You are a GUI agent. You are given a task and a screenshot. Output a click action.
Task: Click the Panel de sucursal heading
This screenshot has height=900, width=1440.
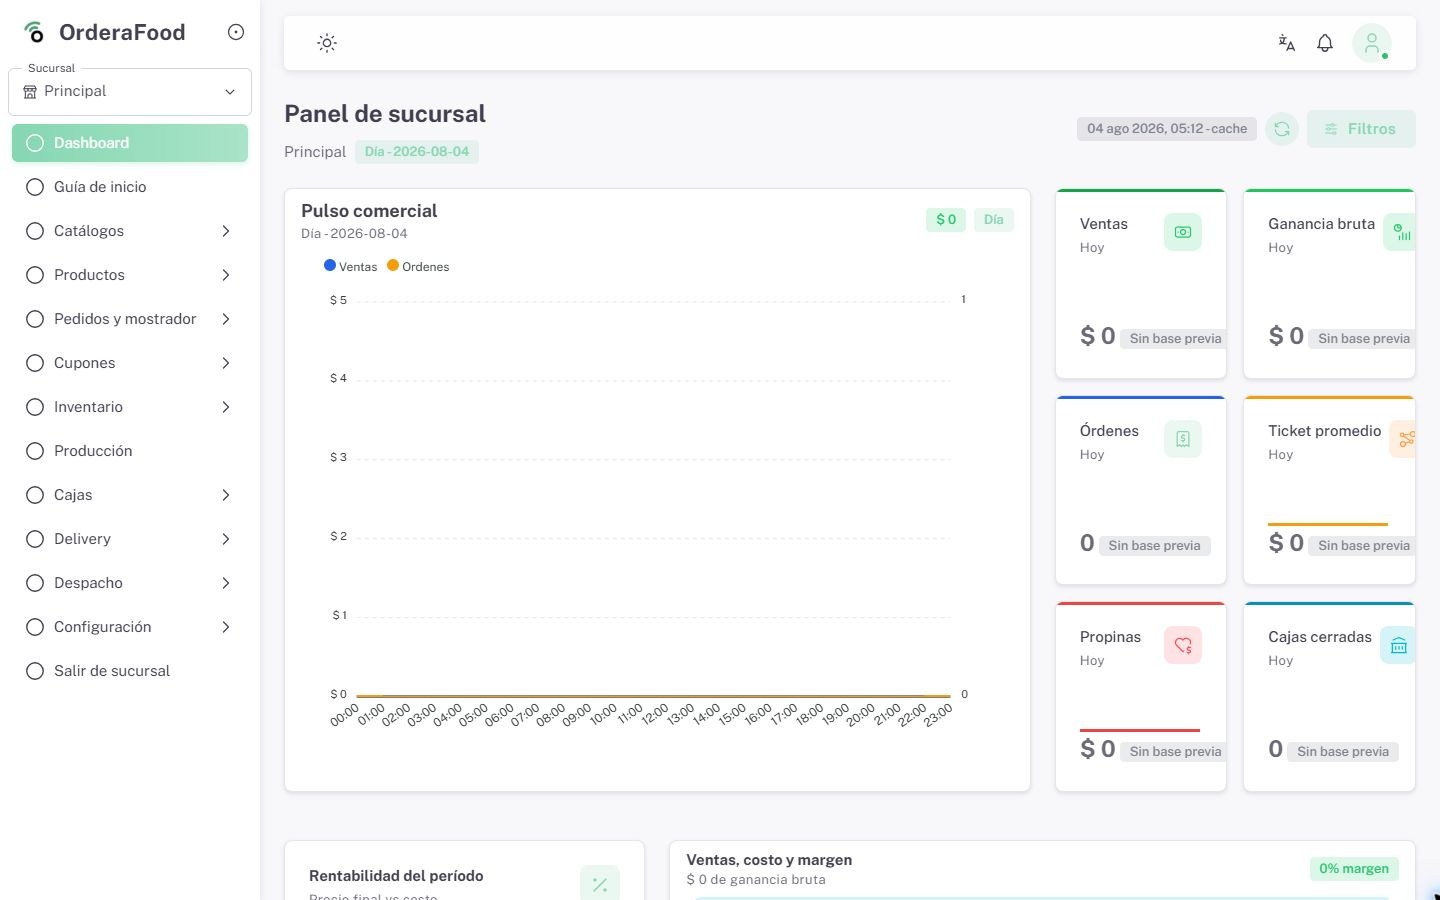385,114
